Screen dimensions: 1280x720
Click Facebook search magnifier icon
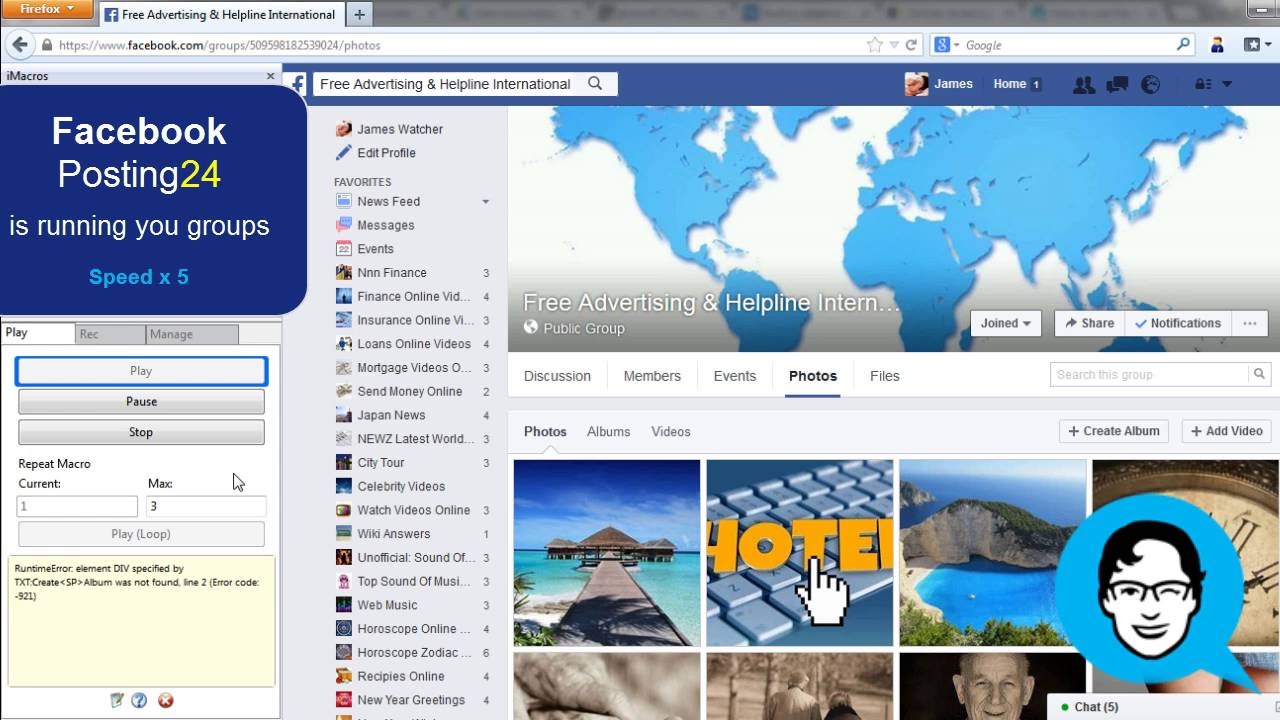(595, 84)
